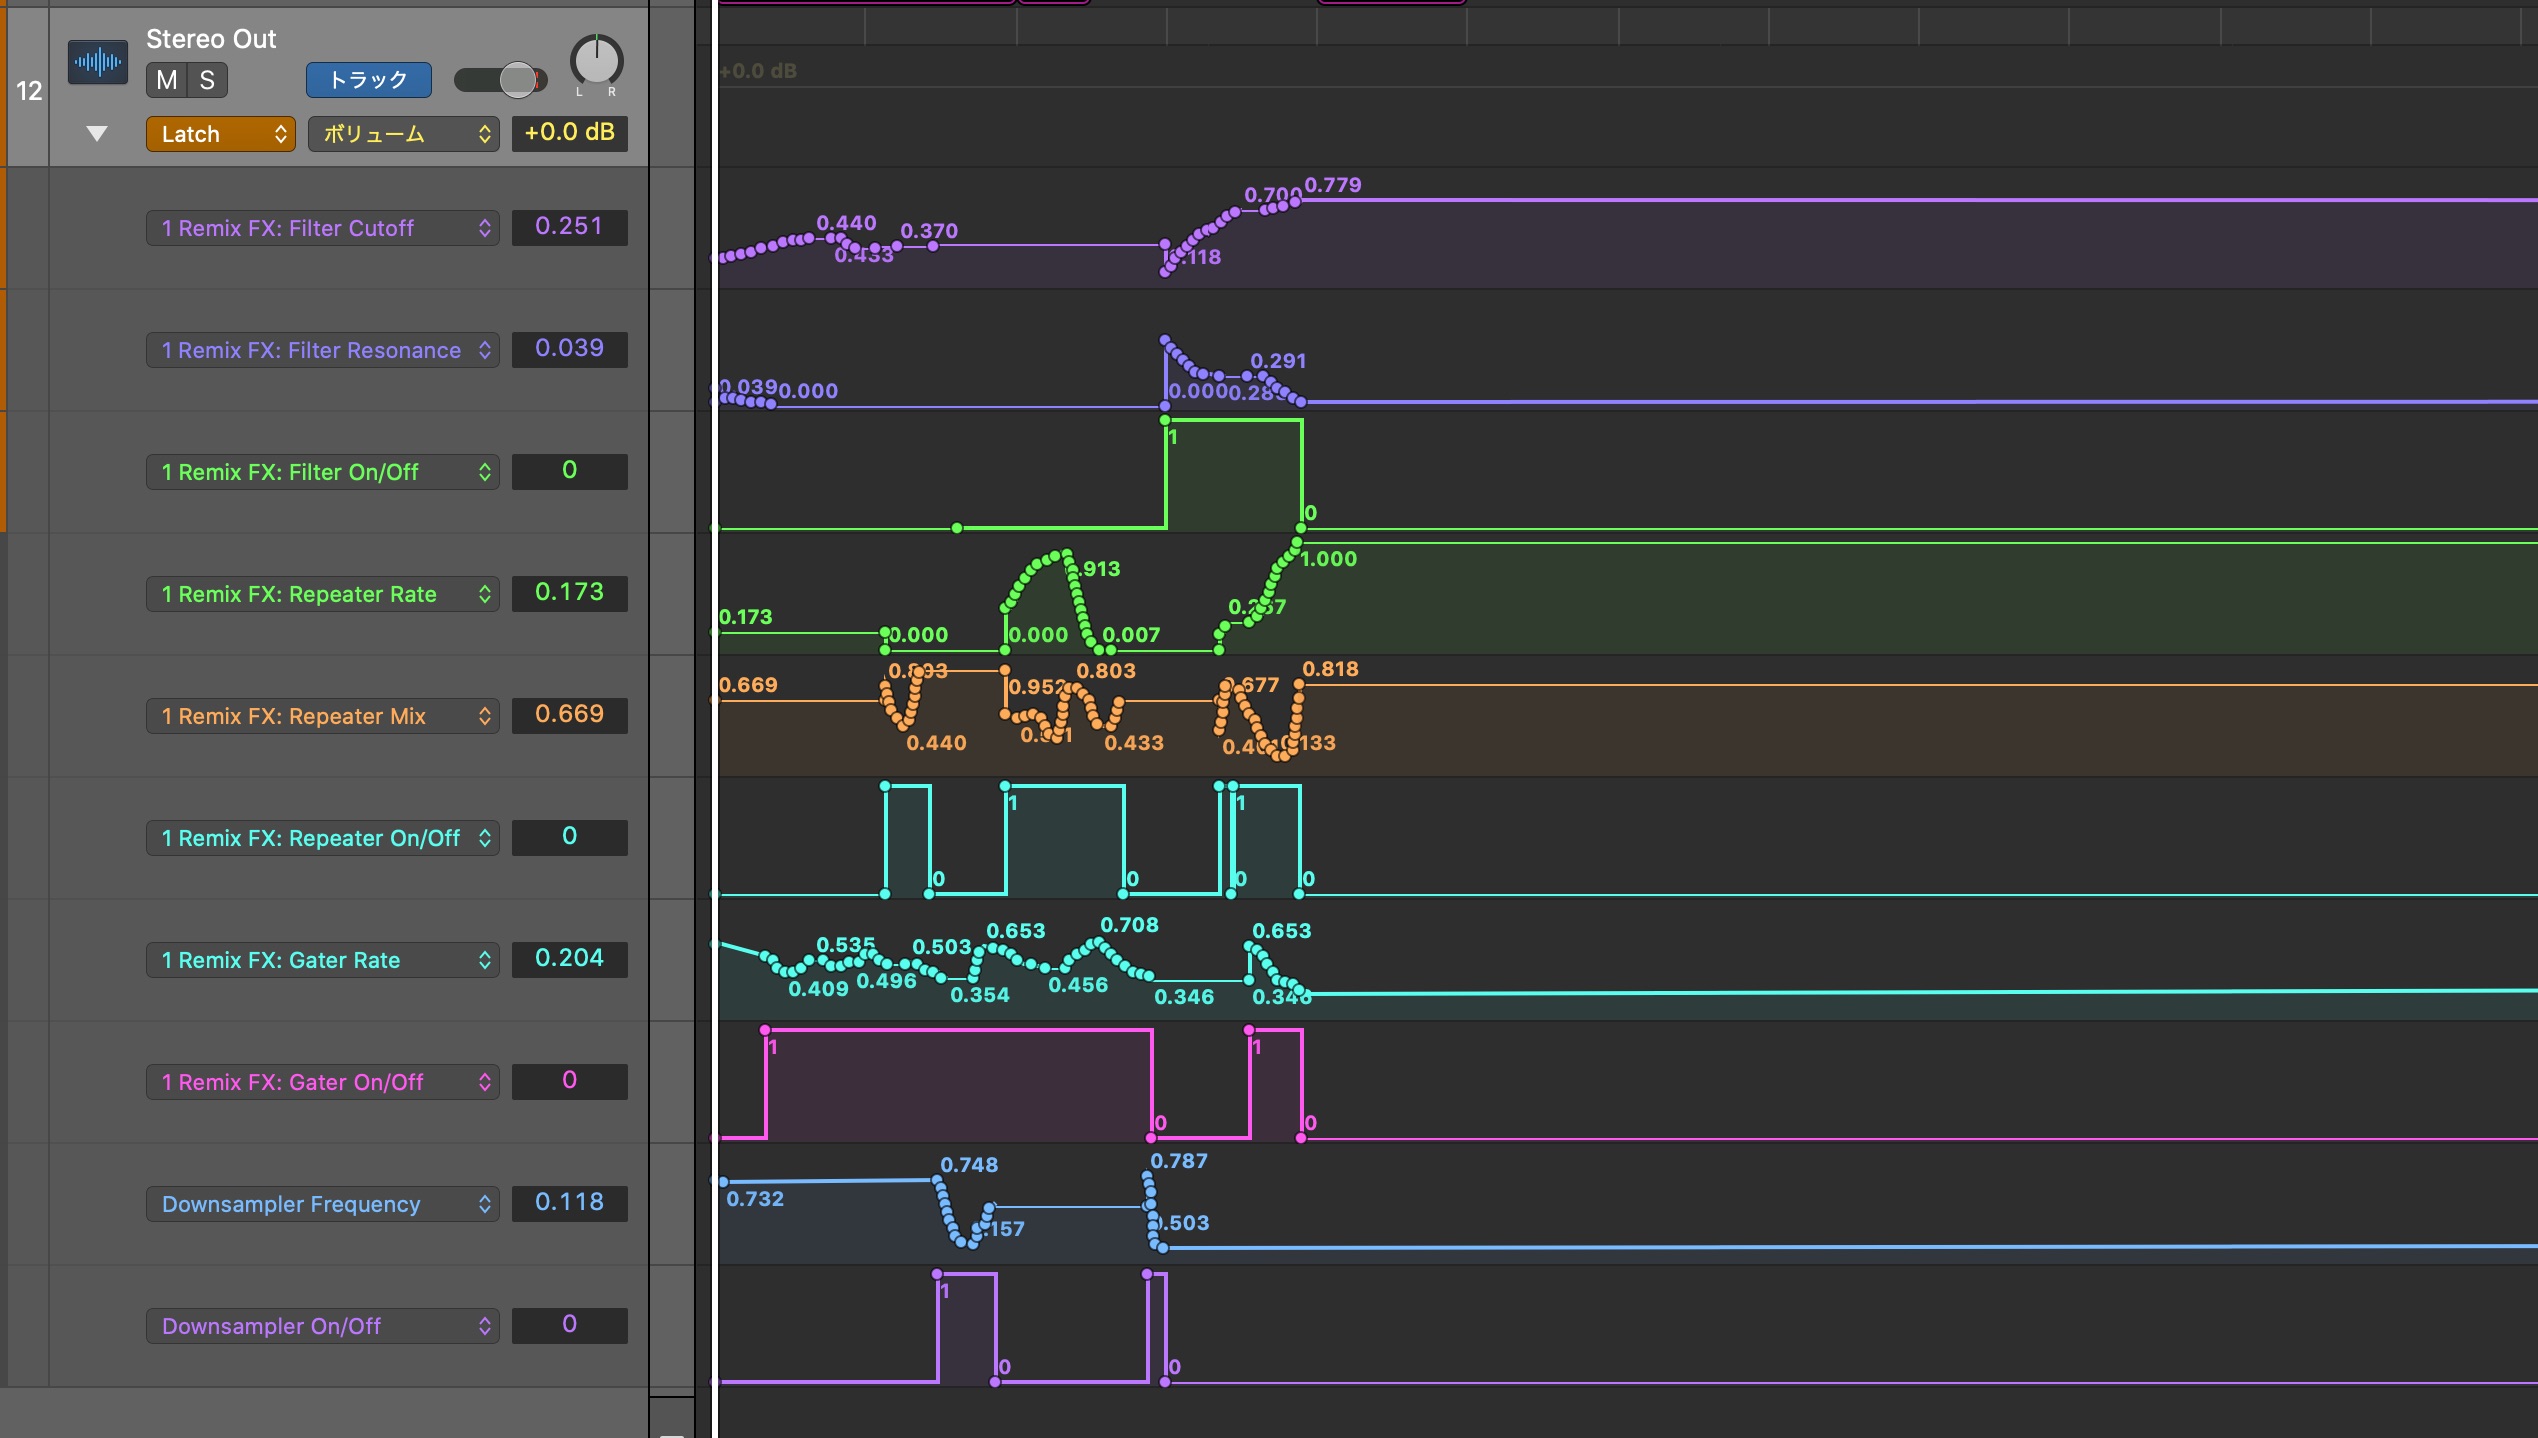The height and width of the screenshot is (1438, 2538).
Task: Click the Filter Cutoff 0.251 value field
Action: [x=569, y=227]
